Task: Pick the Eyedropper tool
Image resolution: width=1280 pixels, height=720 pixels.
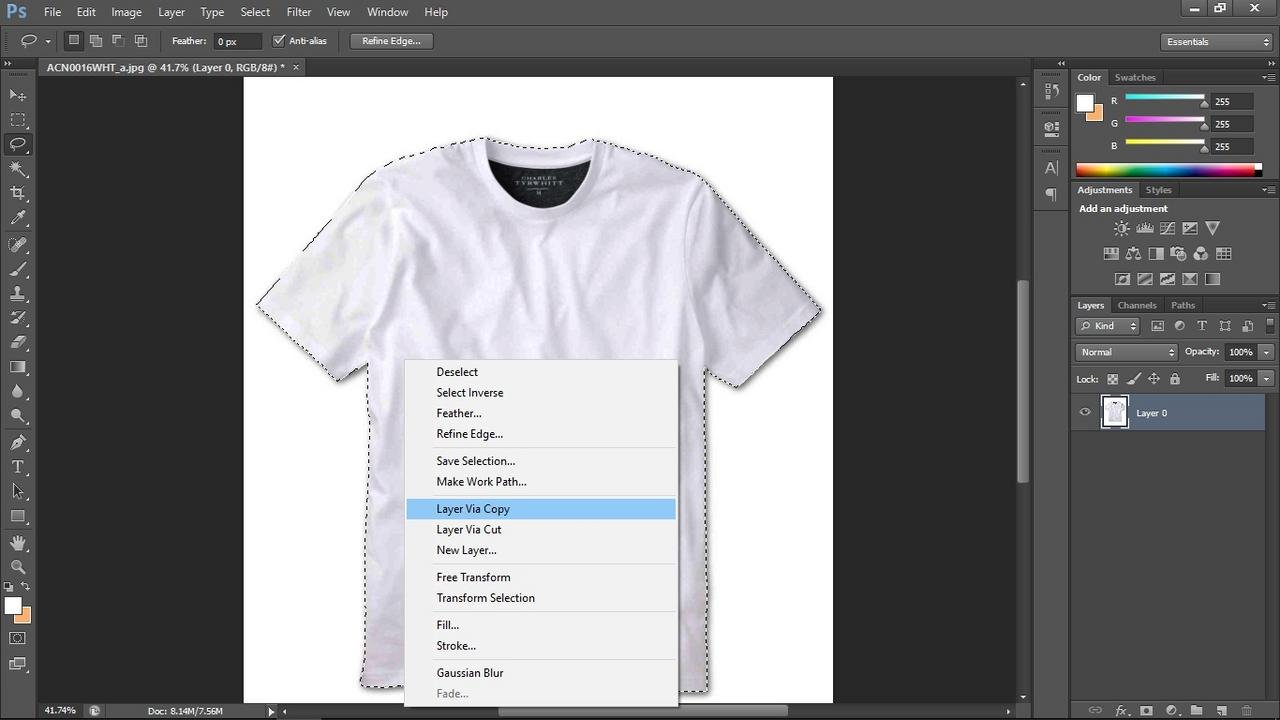Action: click(18, 218)
